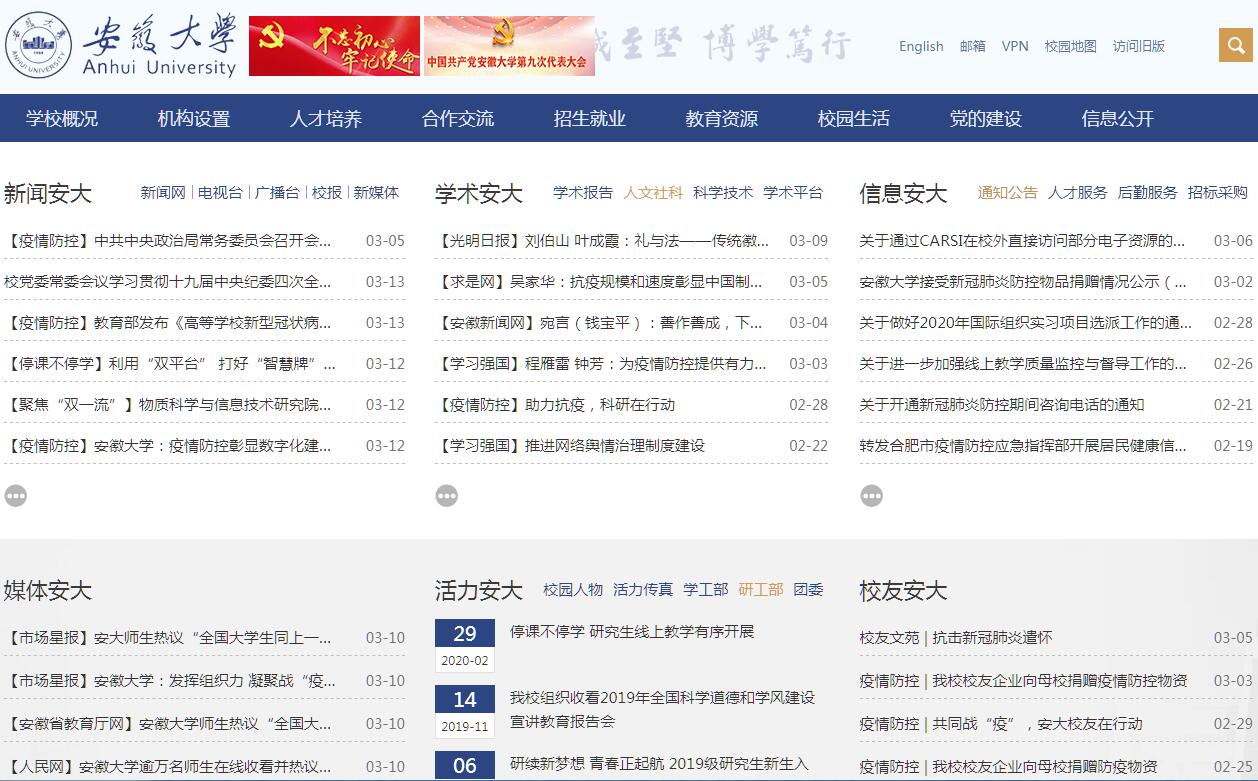Viewport: 1258px width, 781px height.
Task: Click the orange search magnifier icon
Action: [x=1238, y=46]
